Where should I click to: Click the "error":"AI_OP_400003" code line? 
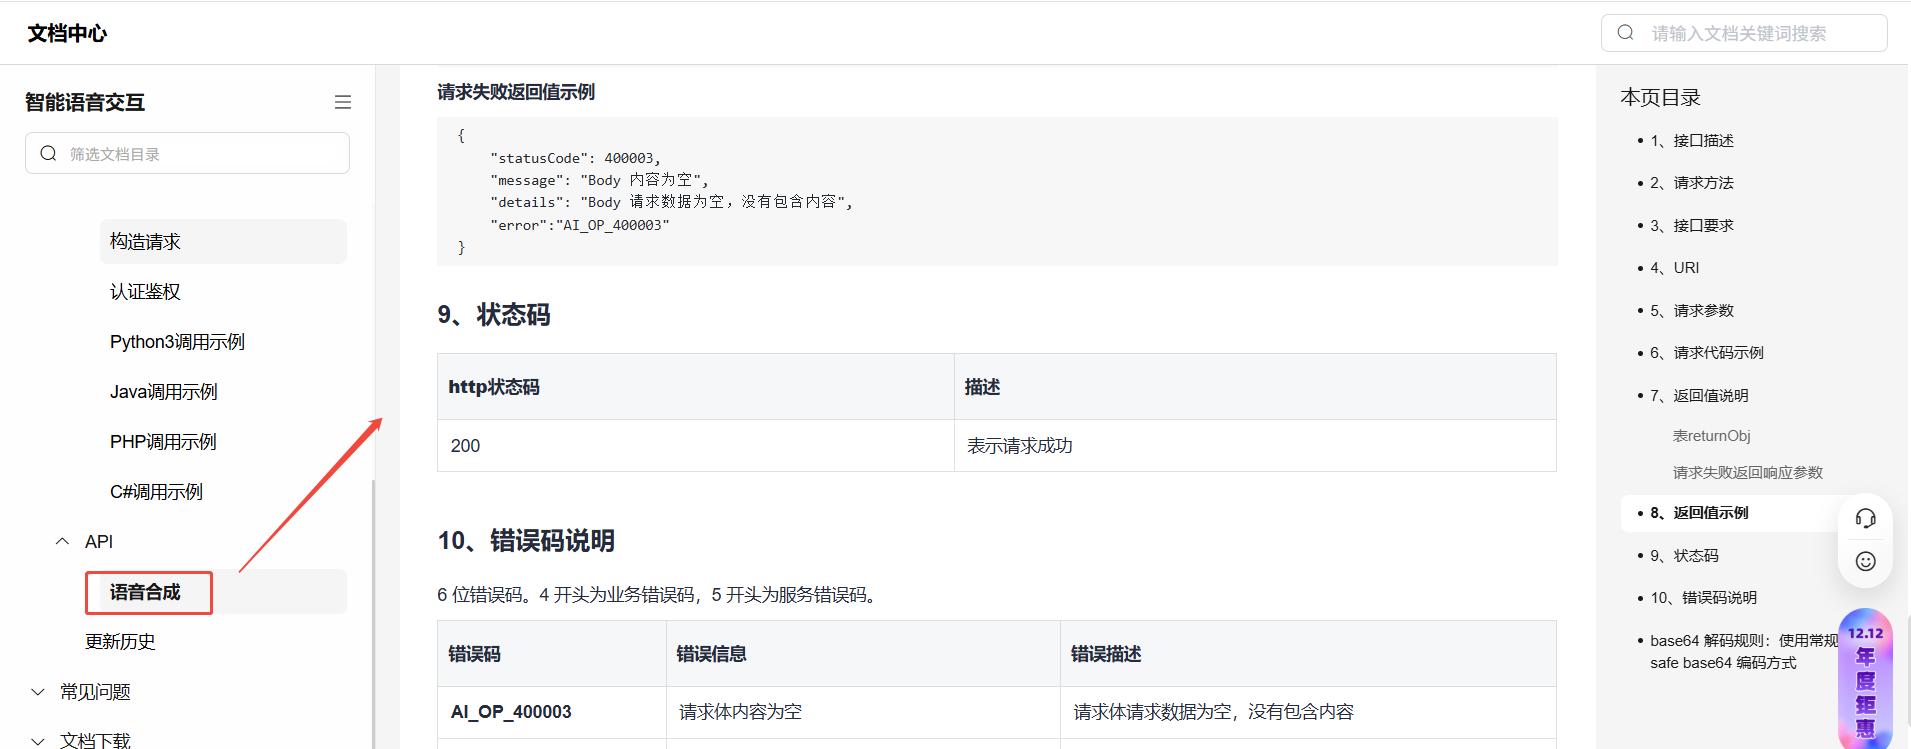pyautogui.click(x=579, y=225)
